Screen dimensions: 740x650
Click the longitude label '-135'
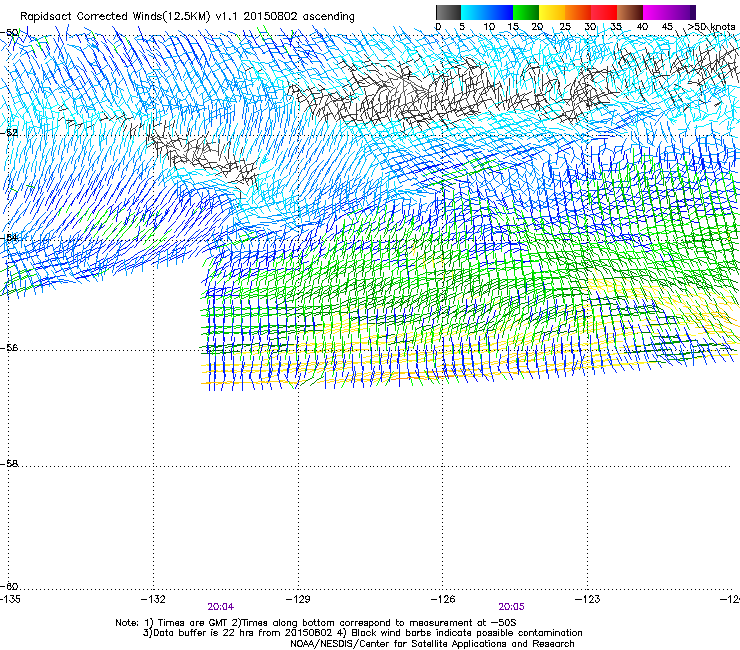click(x=10, y=599)
